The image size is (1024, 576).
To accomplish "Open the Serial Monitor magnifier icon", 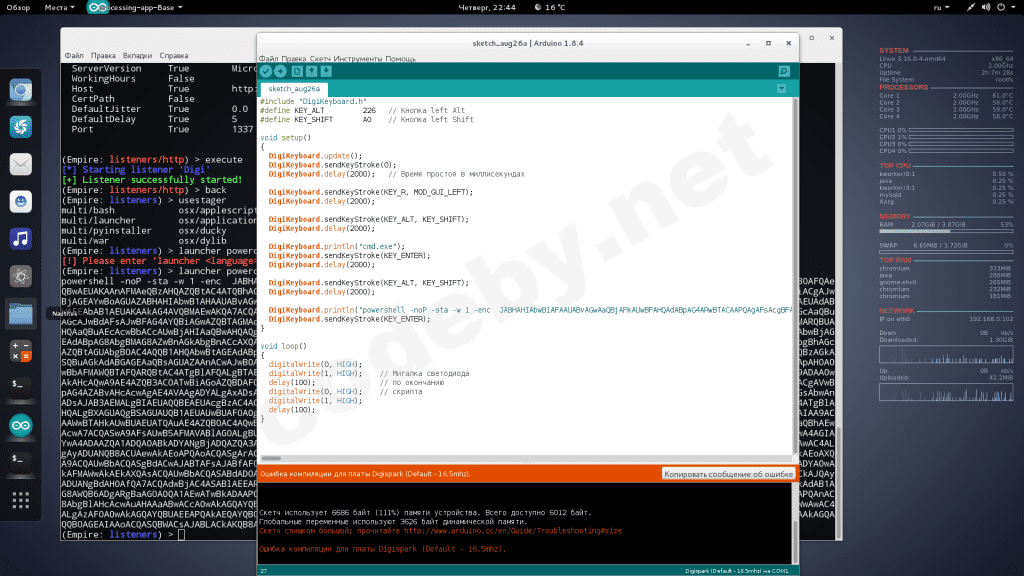I will [784, 71].
